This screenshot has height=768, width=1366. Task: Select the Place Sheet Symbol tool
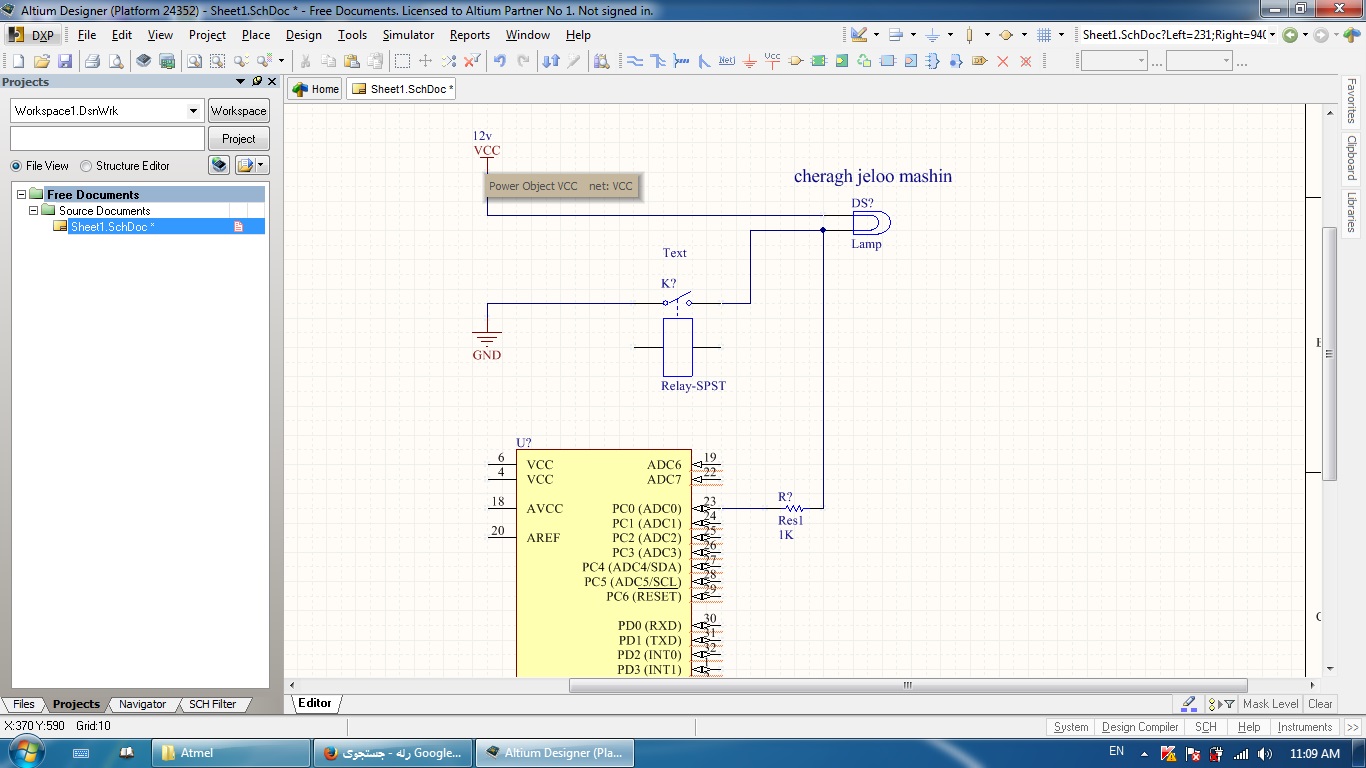point(819,61)
